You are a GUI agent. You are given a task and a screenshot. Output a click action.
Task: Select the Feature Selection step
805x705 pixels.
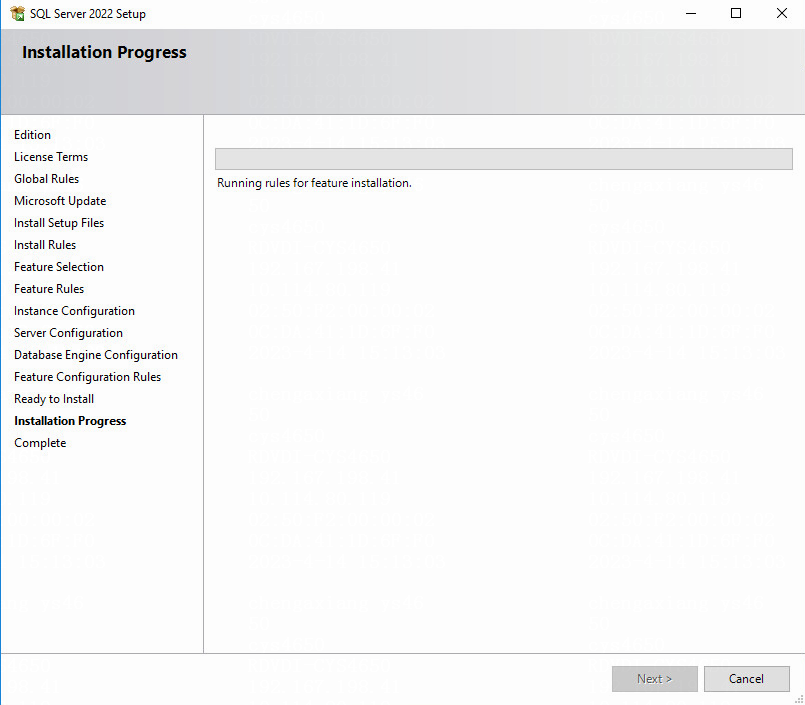pos(59,267)
